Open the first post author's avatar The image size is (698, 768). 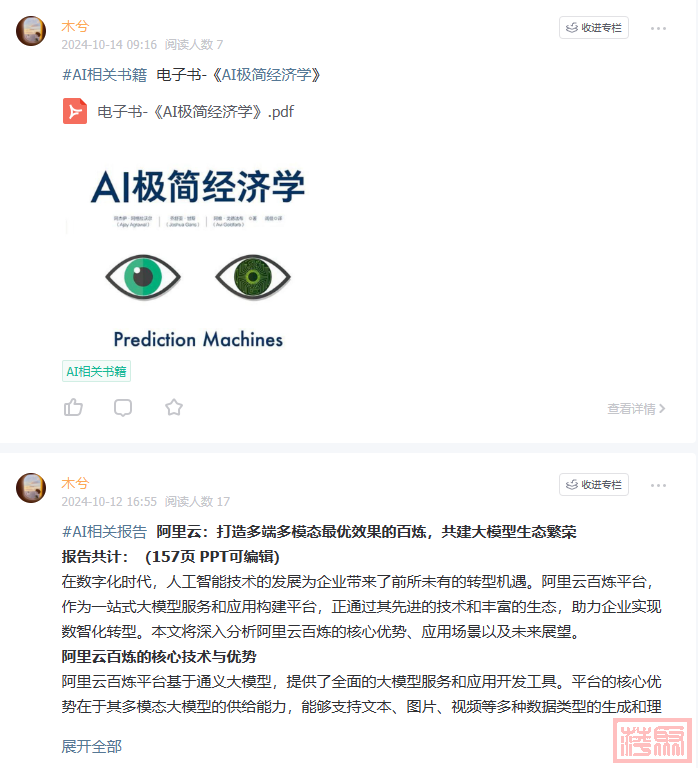click(31, 31)
